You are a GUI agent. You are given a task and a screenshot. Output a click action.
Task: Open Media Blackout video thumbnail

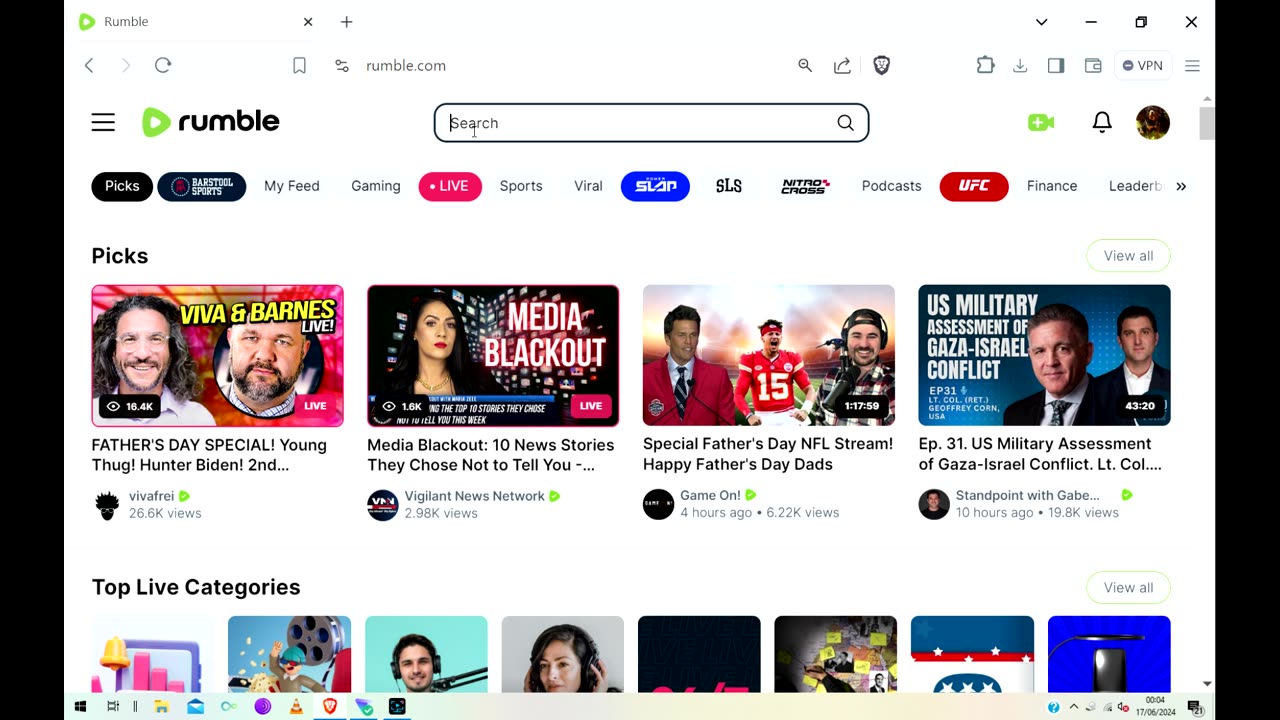493,356
